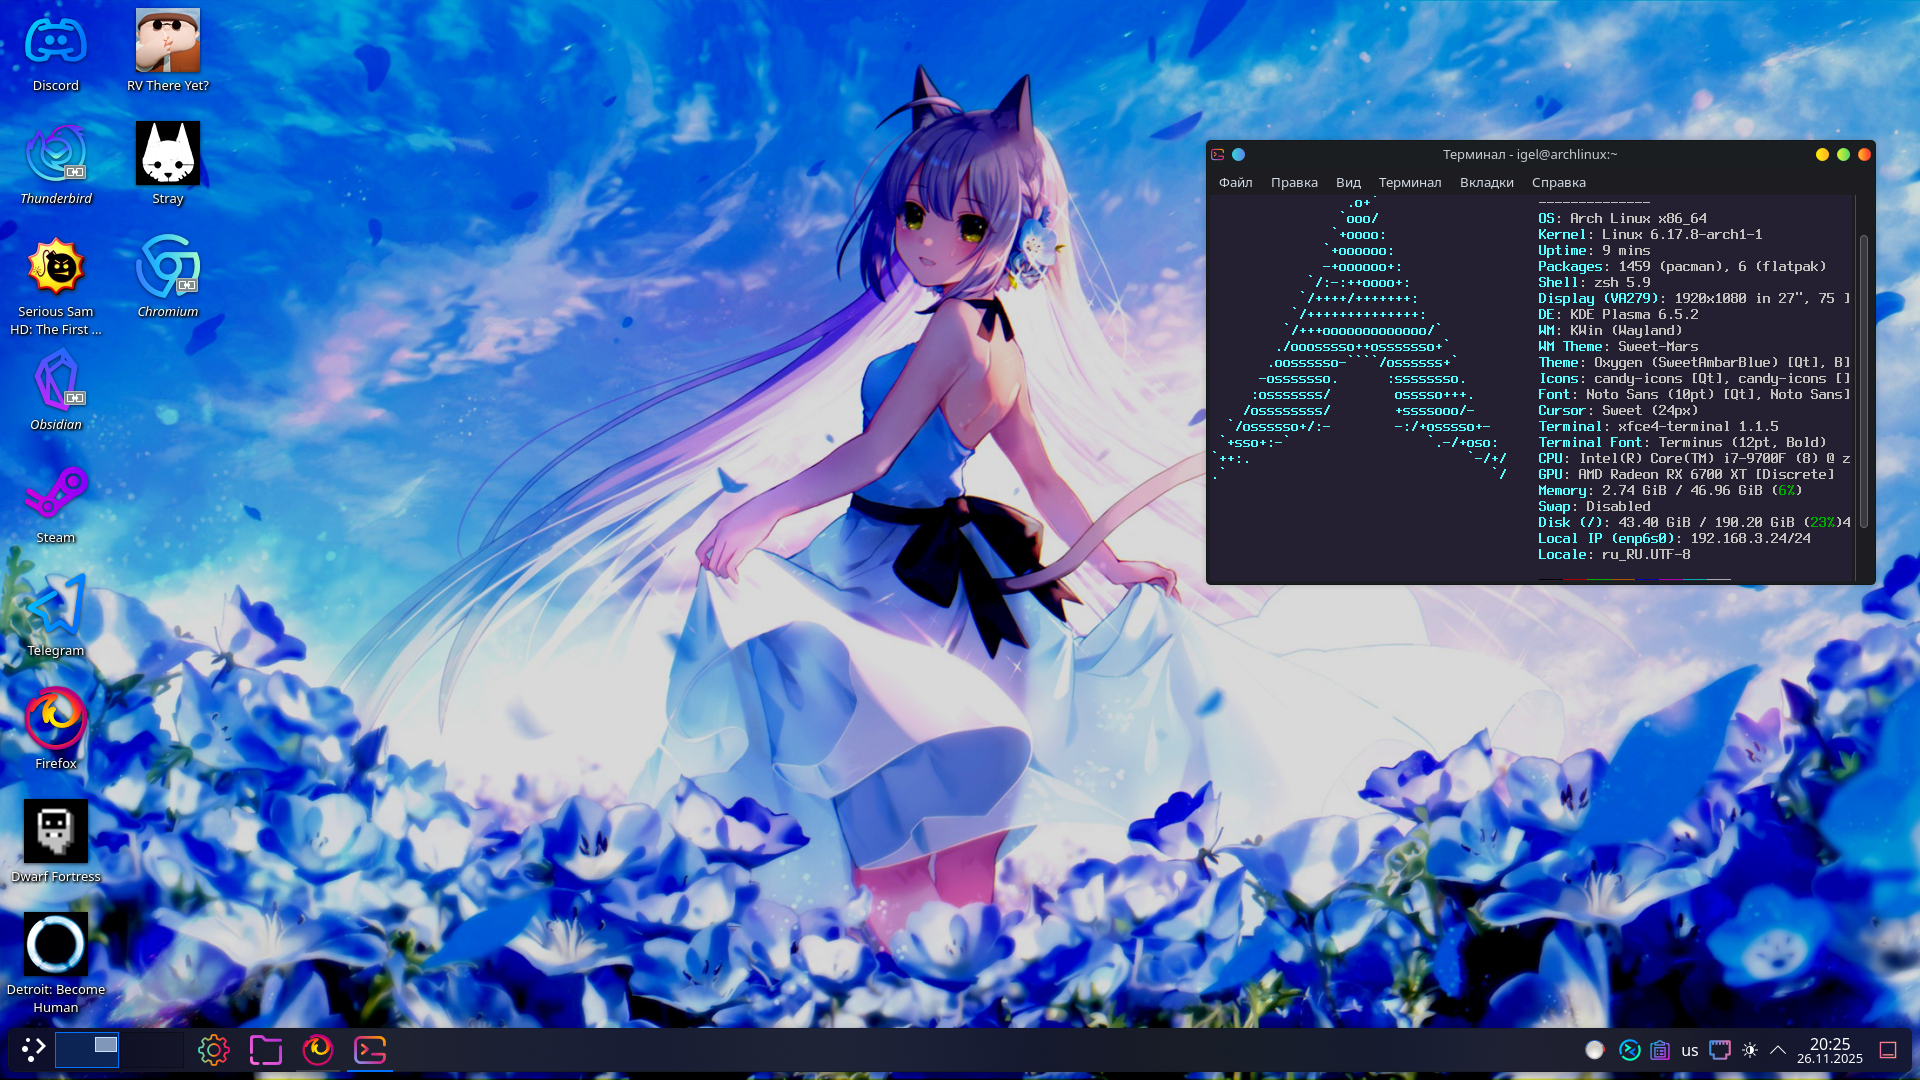Screen dimensions: 1920x1080
Task: Click the Firefox icon in taskbar
Action: point(318,1050)
